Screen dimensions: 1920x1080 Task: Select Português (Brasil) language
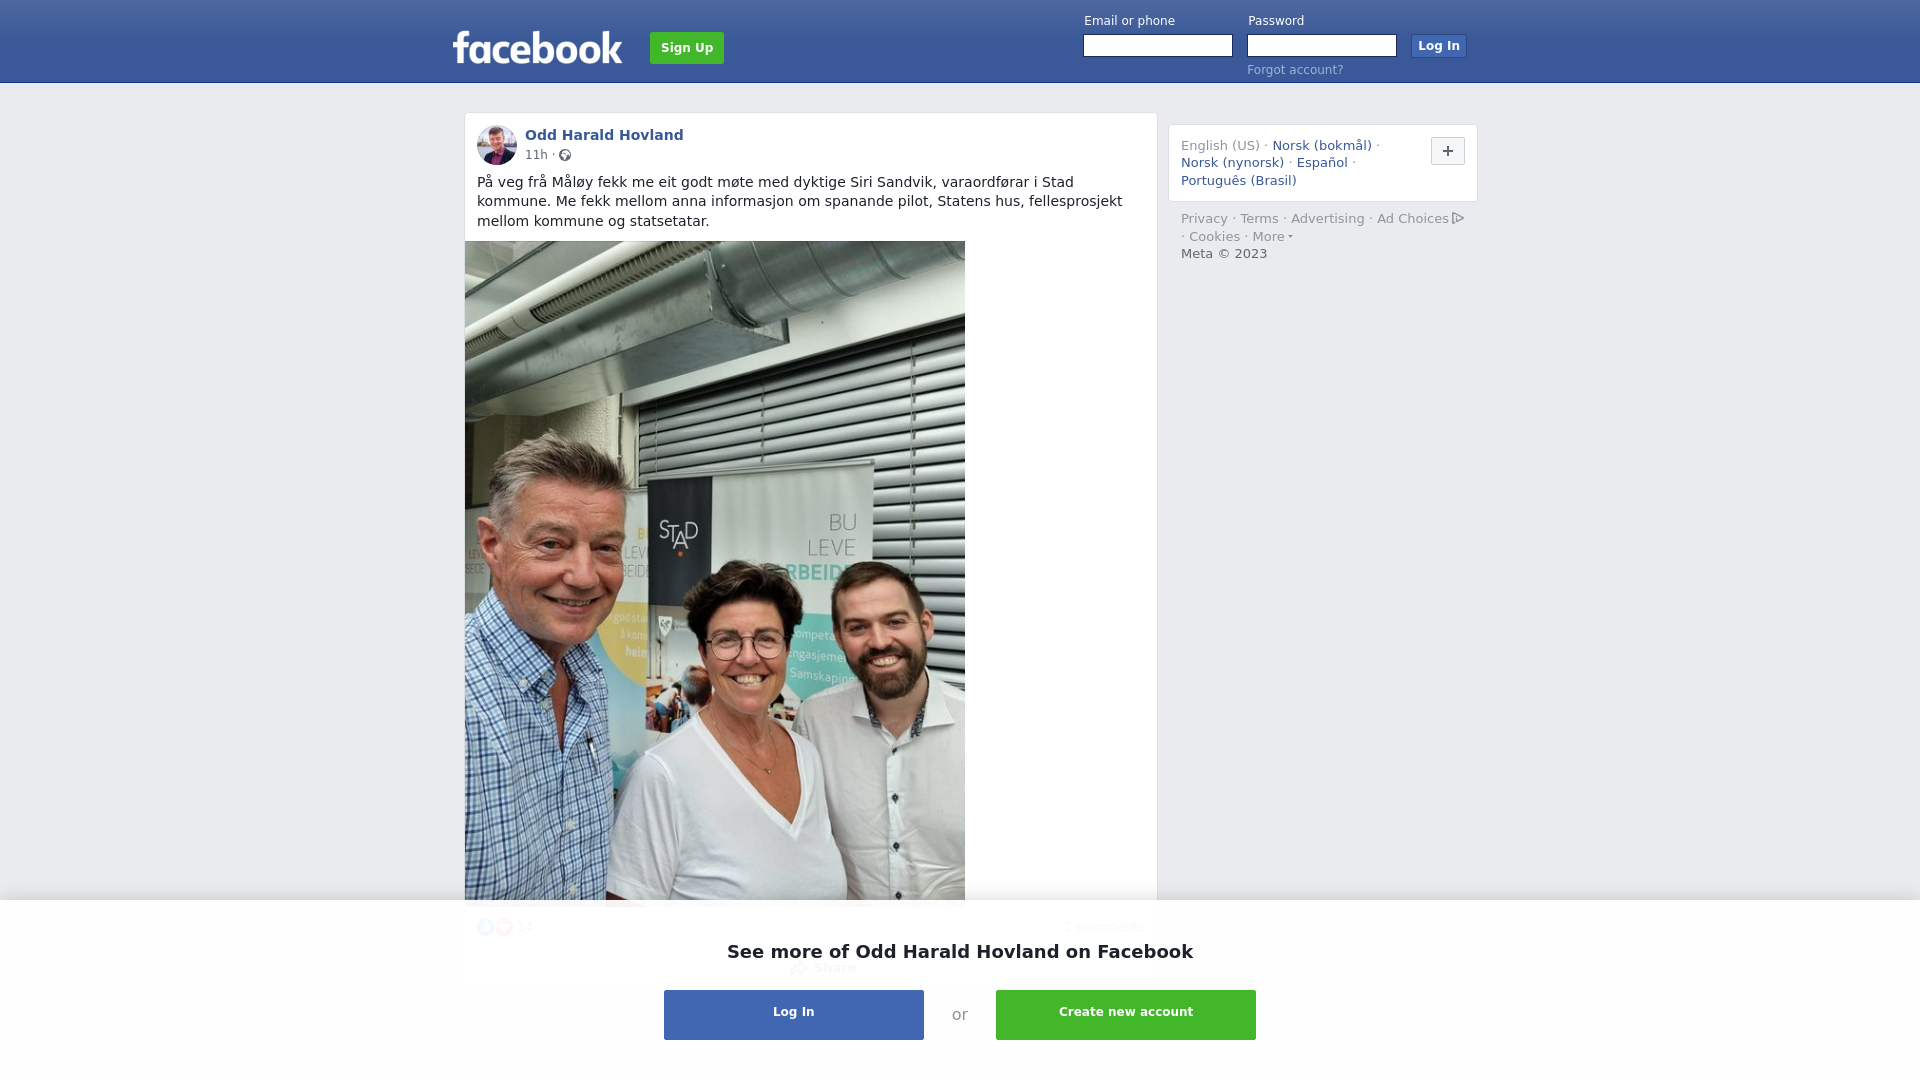coord(1238,181)
